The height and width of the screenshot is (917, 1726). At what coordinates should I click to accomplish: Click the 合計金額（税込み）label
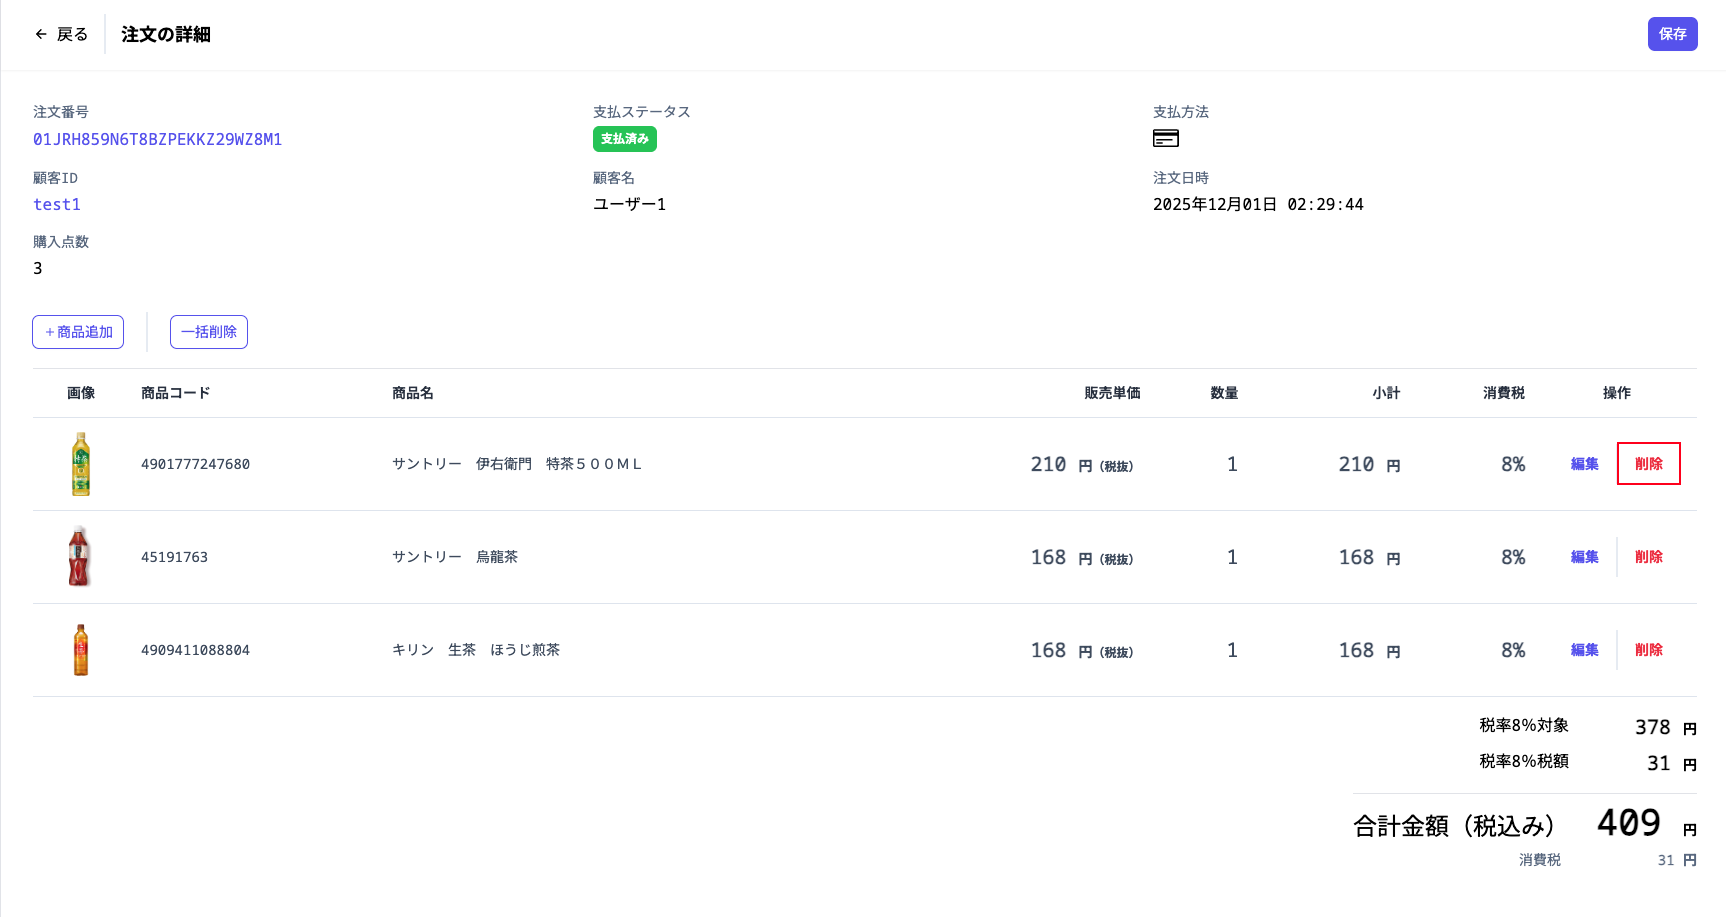[1458, 826]
